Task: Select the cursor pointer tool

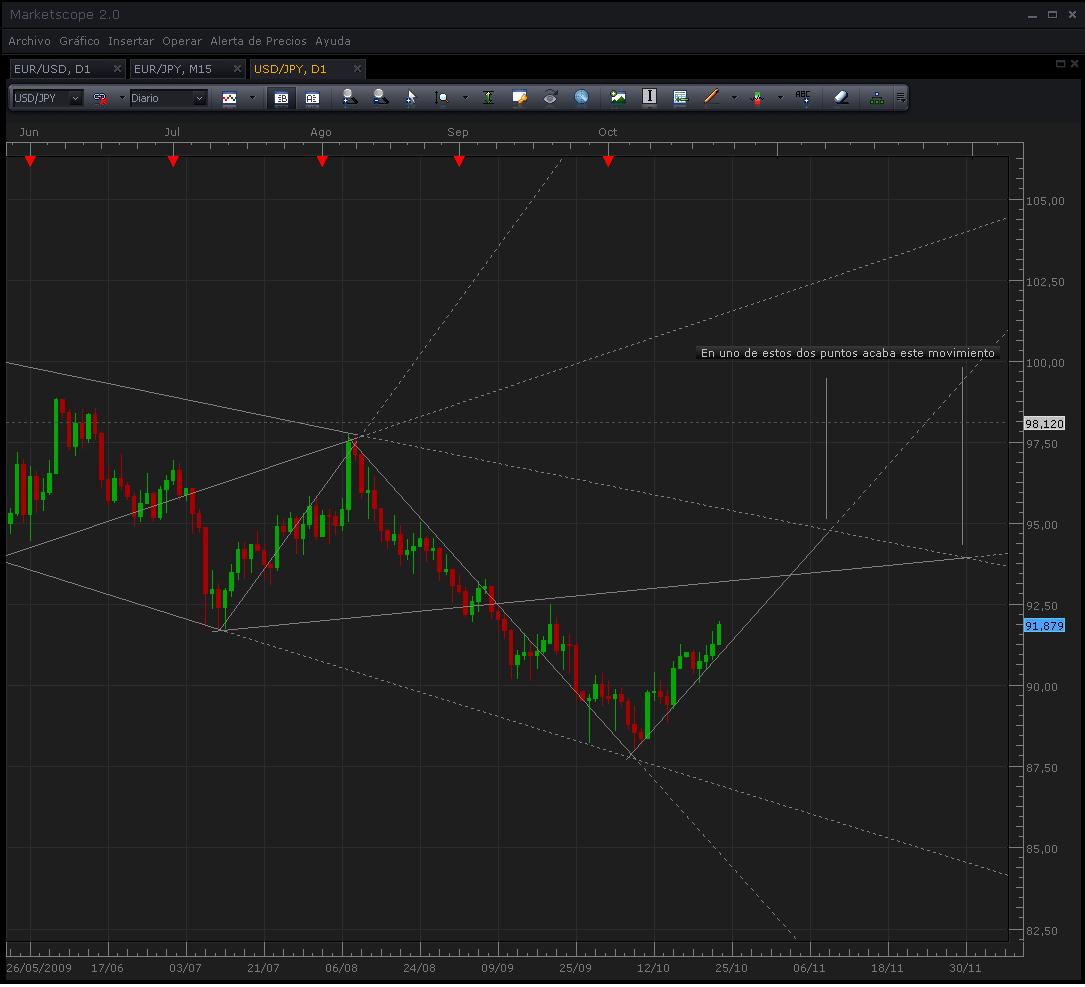Action: (411, 98)
